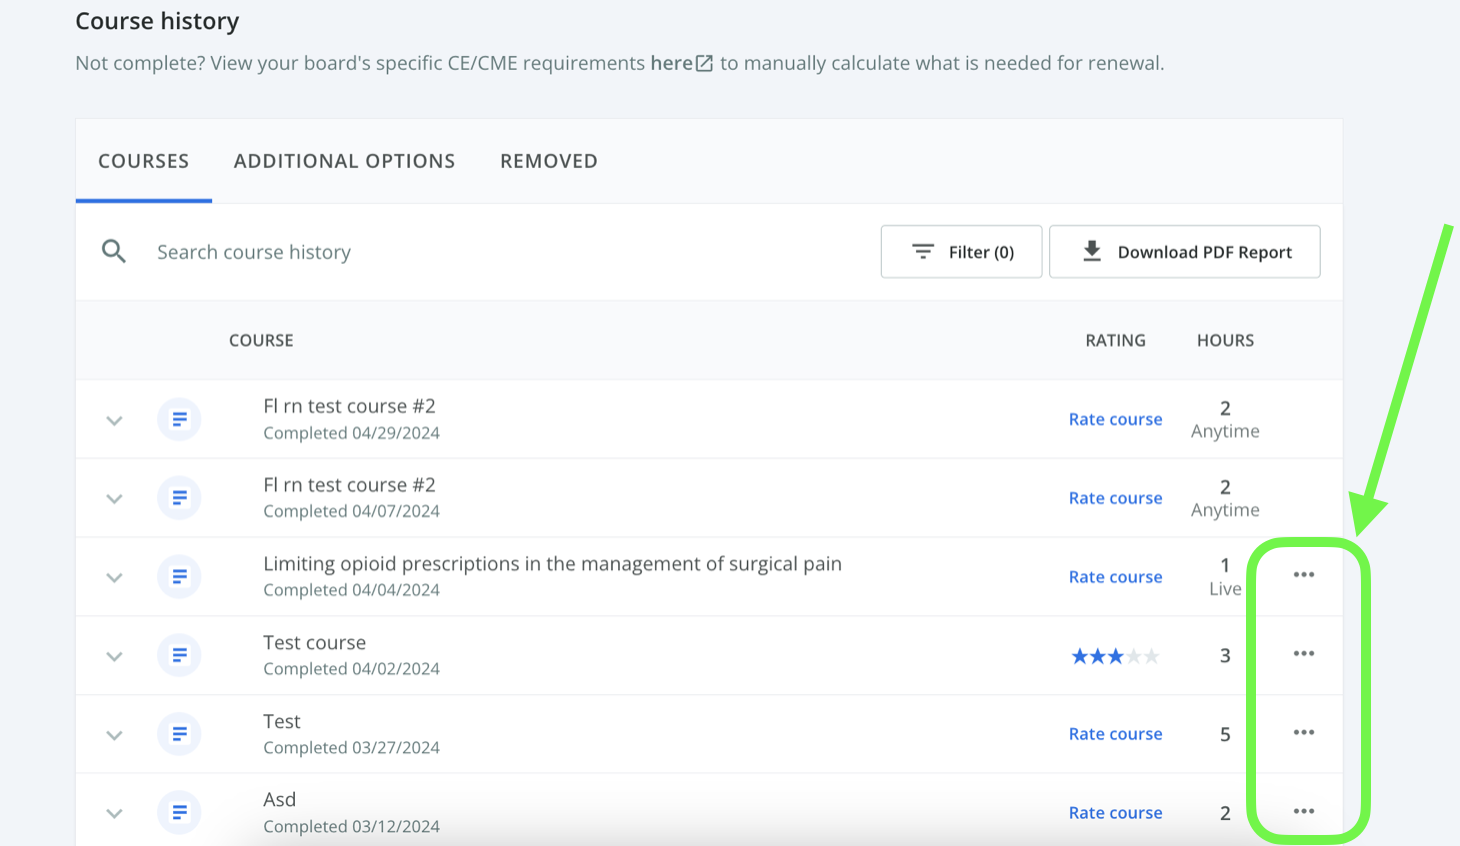The image size is (1460, 846).
Task: Open more options for course completed 03/27/2024
Action: (x=1303, y=733)
